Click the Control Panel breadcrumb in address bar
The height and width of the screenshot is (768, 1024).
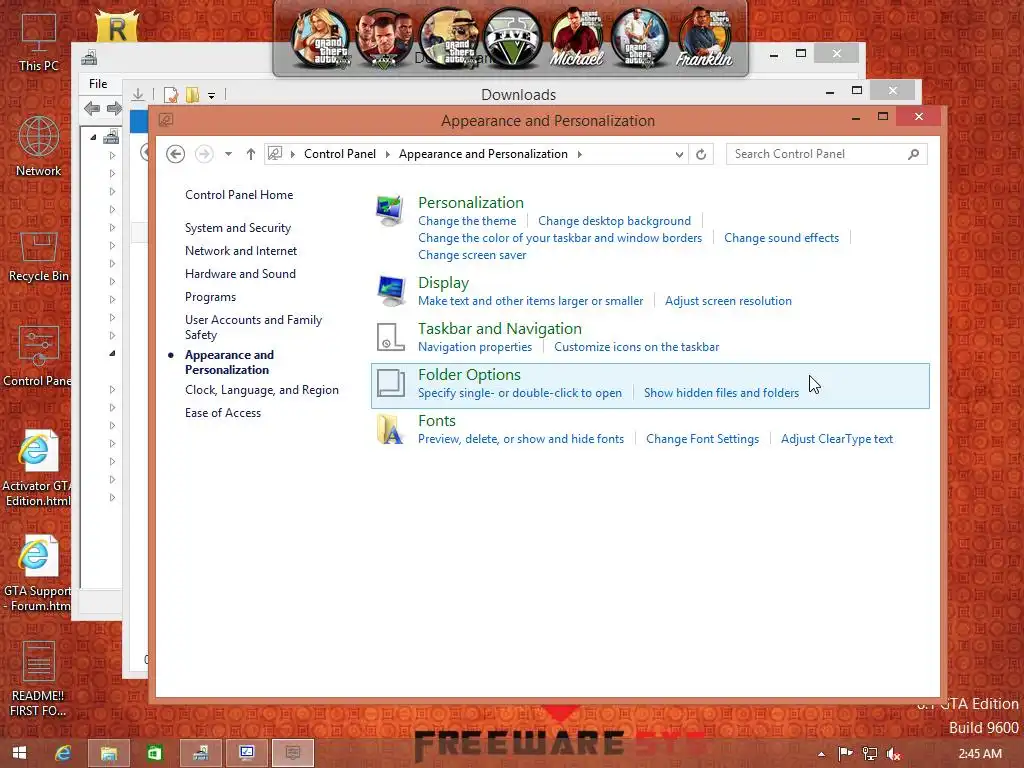tap(340, 154)
